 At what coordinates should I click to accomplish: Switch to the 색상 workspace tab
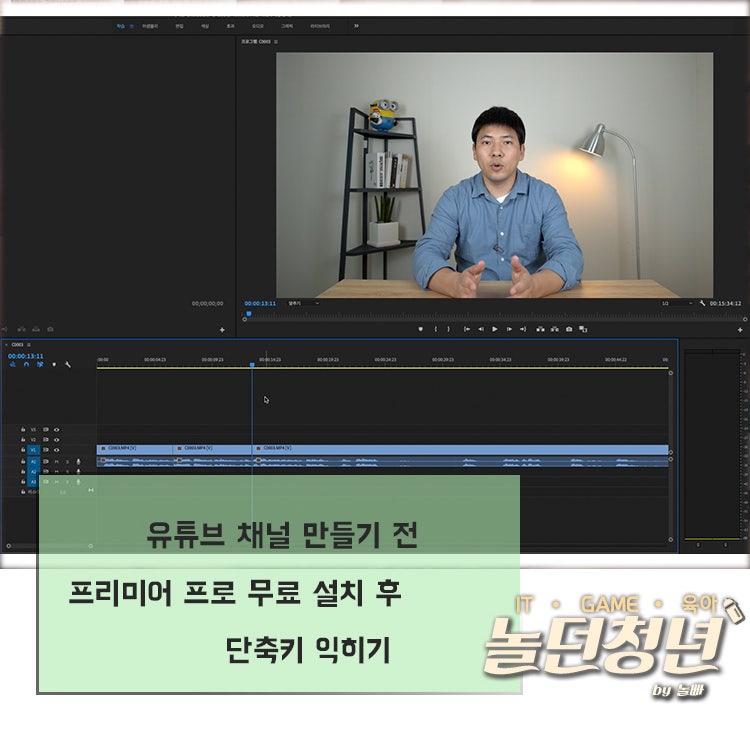coord(205,26)
